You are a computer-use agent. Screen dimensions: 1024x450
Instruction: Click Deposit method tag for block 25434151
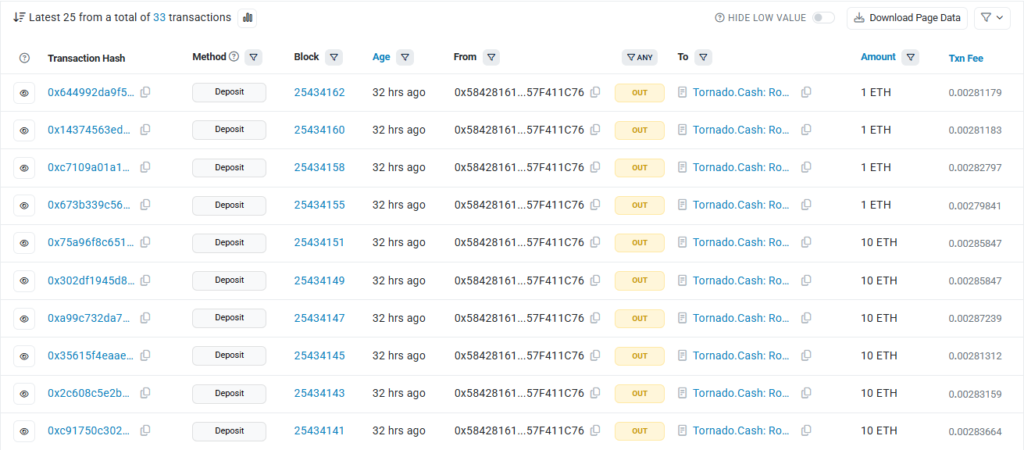coord(229,243)
